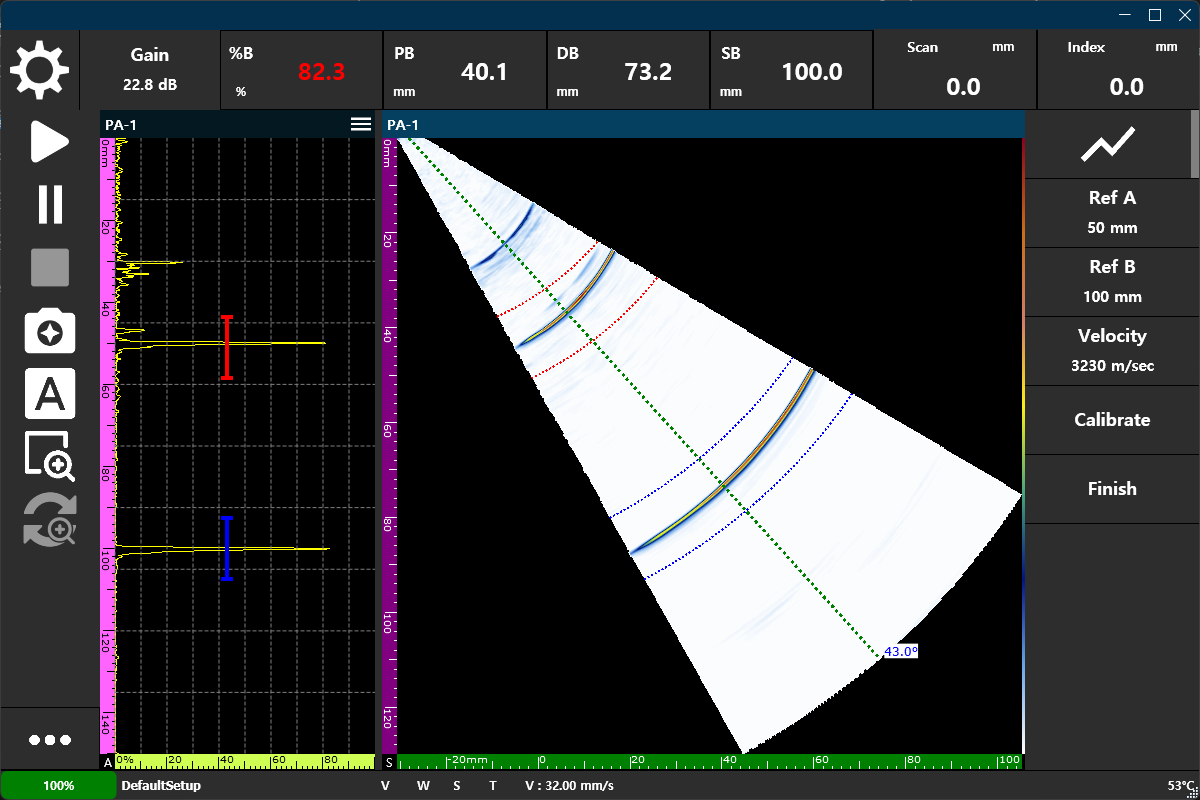Select the Gain 22.8 dB field
This screenshot has height=800, width=1200.
tap(150, 70)
